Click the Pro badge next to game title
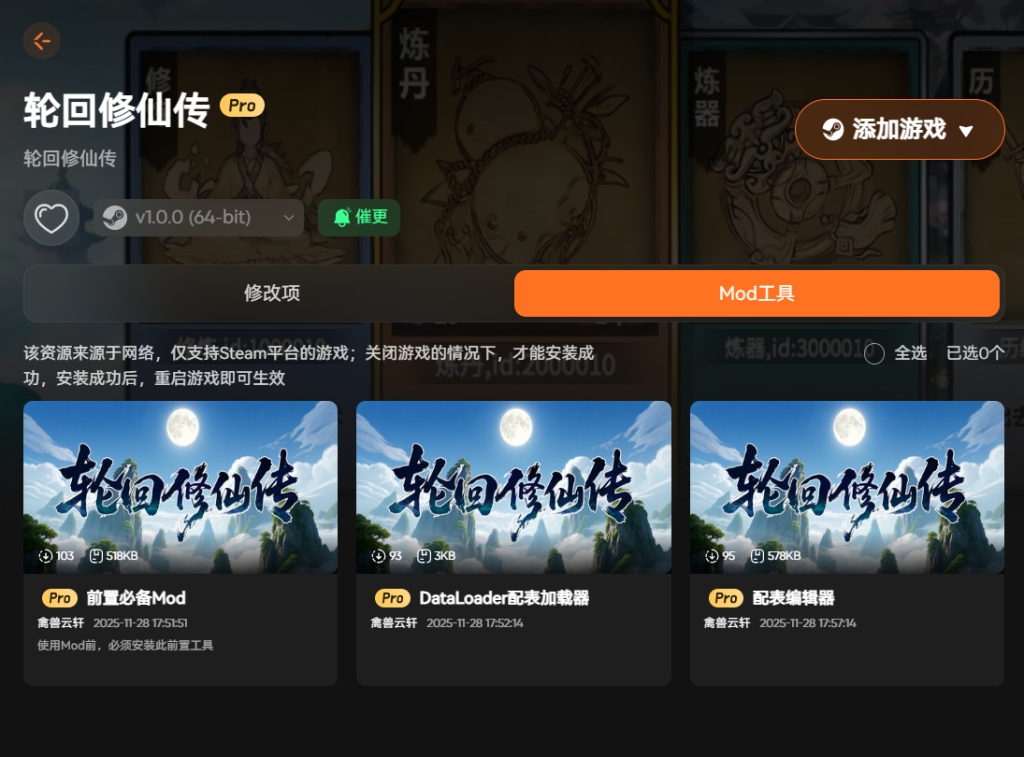This screenshot has width=1024, height=757. [x=242, y=105]
